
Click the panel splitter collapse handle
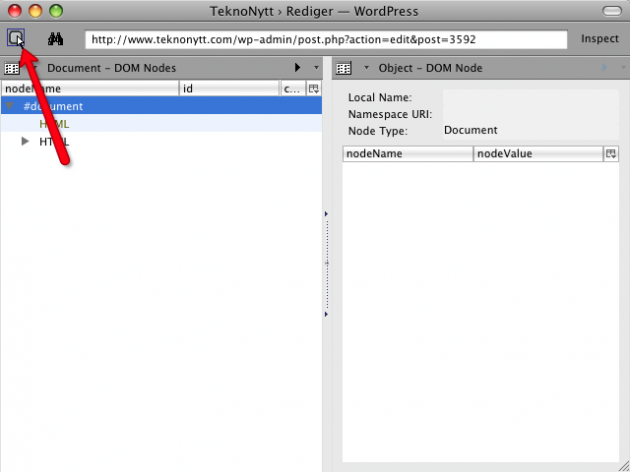(327, 263)
